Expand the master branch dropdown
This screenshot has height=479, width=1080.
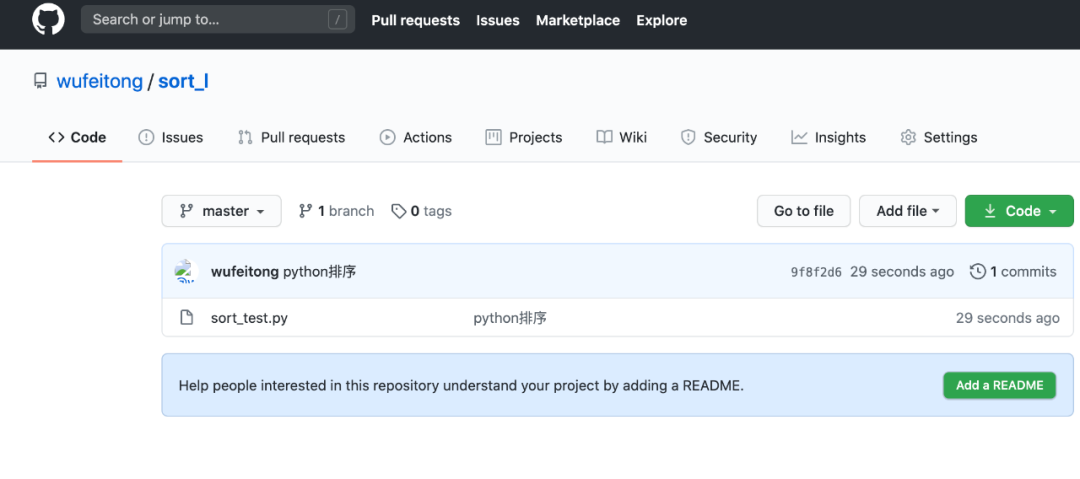[x=221, y=211]
